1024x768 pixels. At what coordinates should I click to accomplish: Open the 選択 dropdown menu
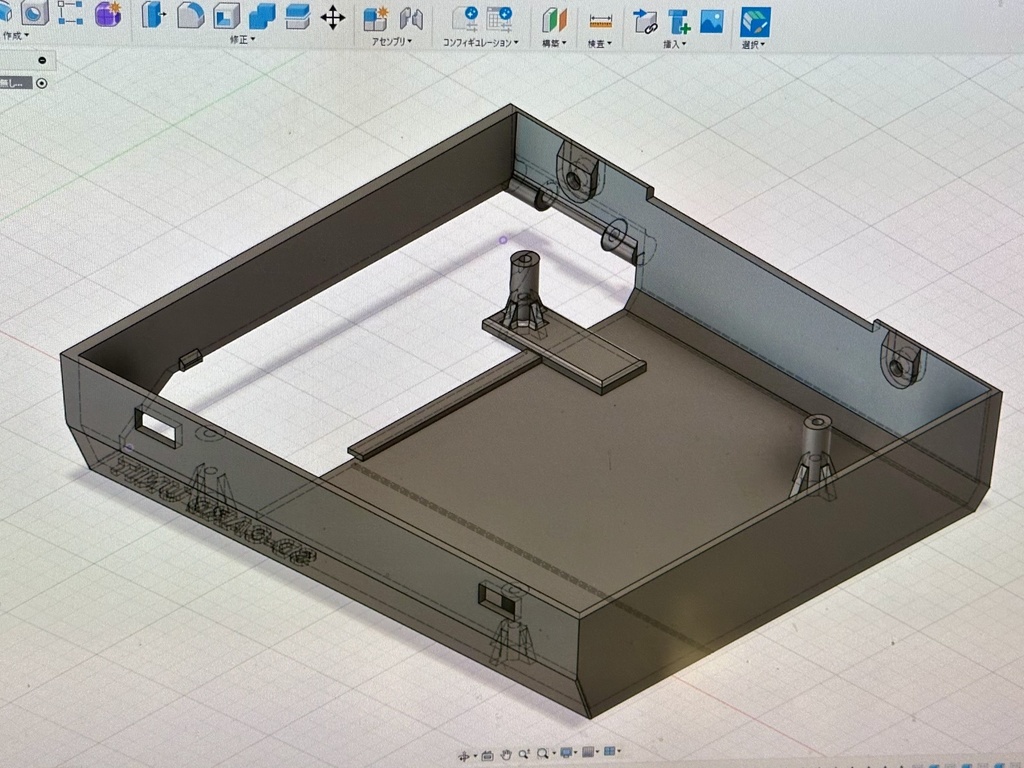click(753, 45)
